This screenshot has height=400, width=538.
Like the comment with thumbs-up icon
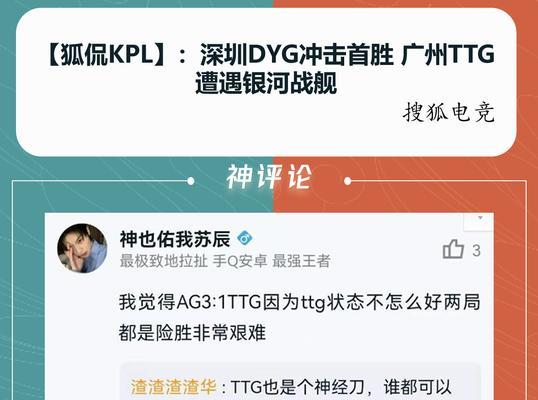(x=453, y=249)
